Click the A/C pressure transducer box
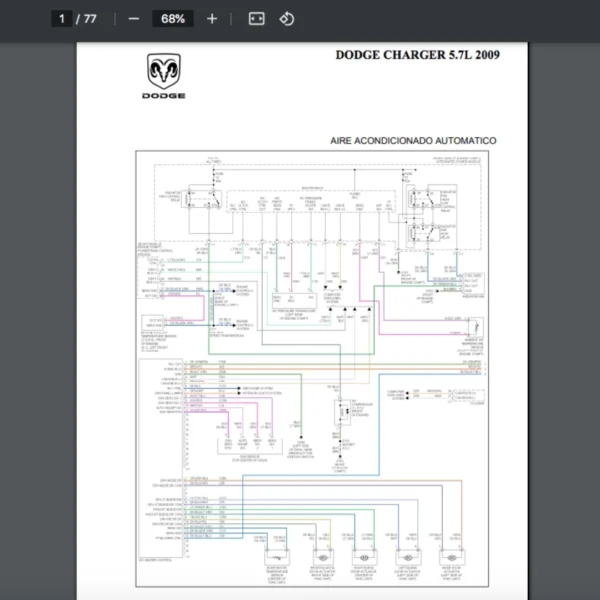The height and width of the screenshot is (600, 600). (x=286, y=300)
